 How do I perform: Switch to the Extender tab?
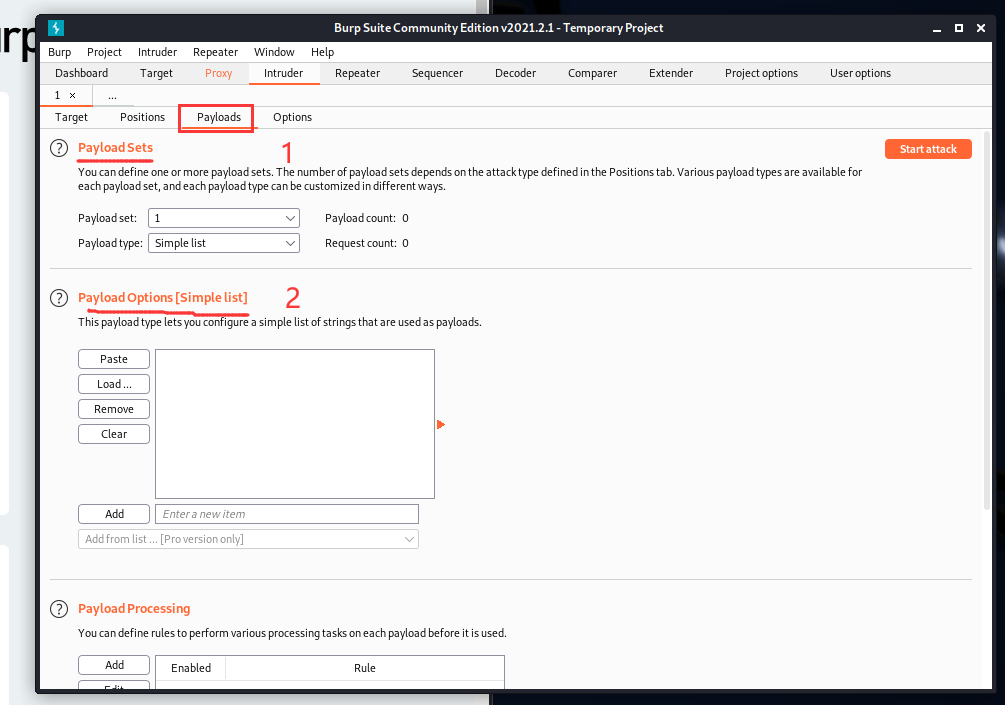point(670,73)
